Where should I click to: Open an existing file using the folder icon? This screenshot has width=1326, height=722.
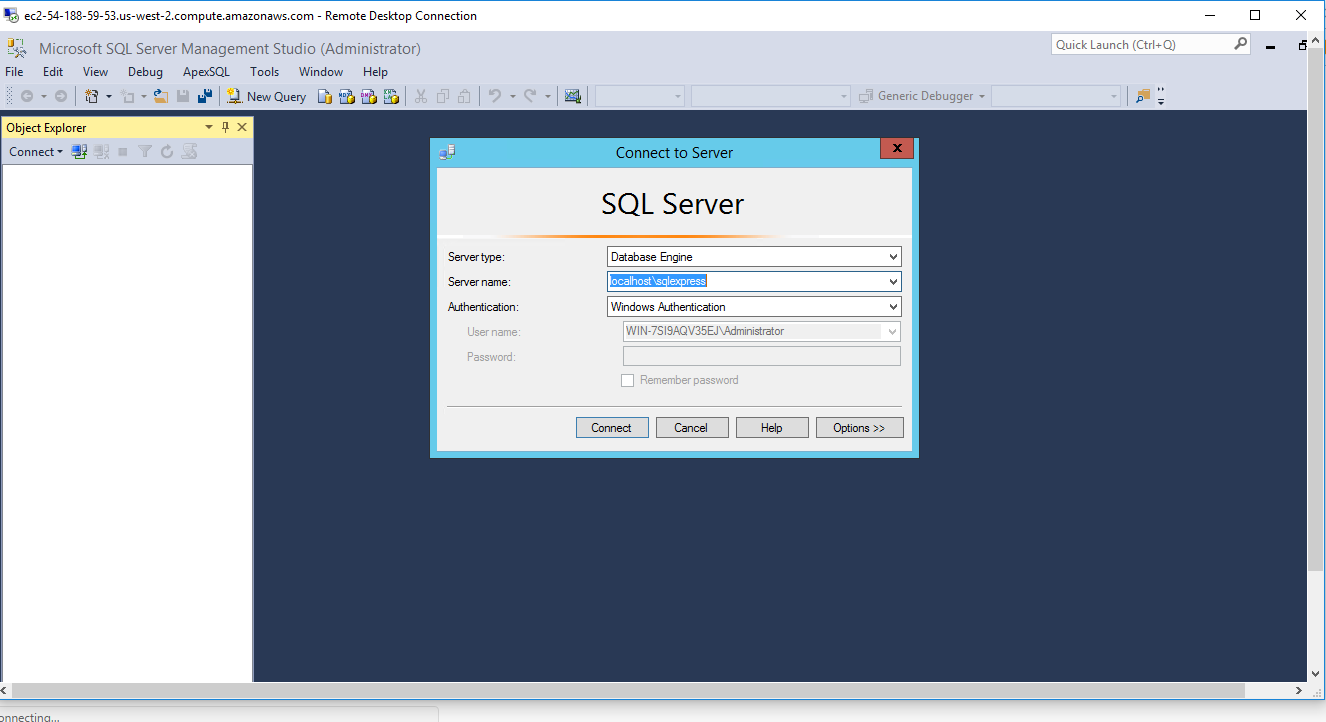click(159, 96)
